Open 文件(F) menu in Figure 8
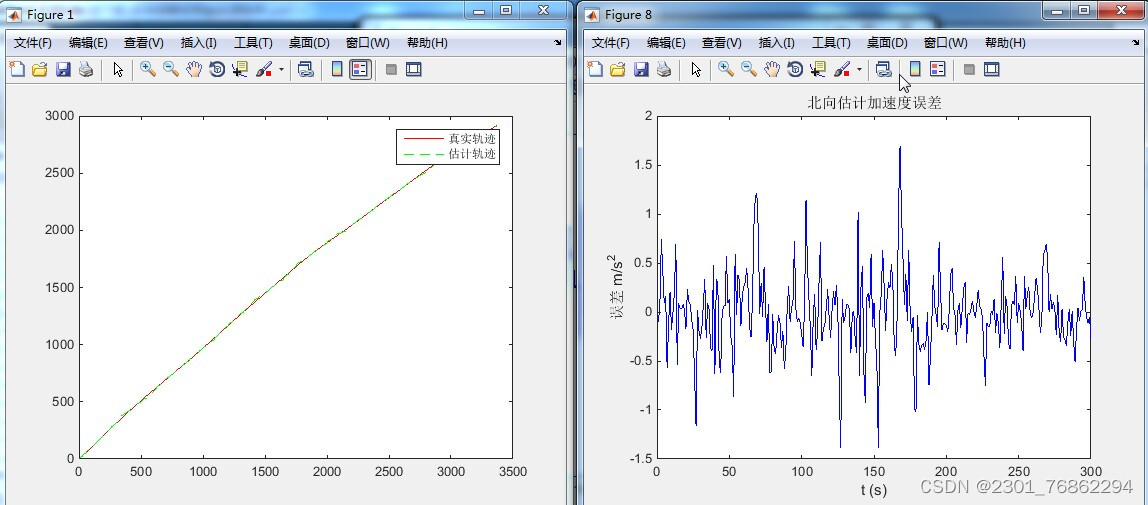Screen dimensions: 1148x505 pyautogui.click(x=611, y=43)
